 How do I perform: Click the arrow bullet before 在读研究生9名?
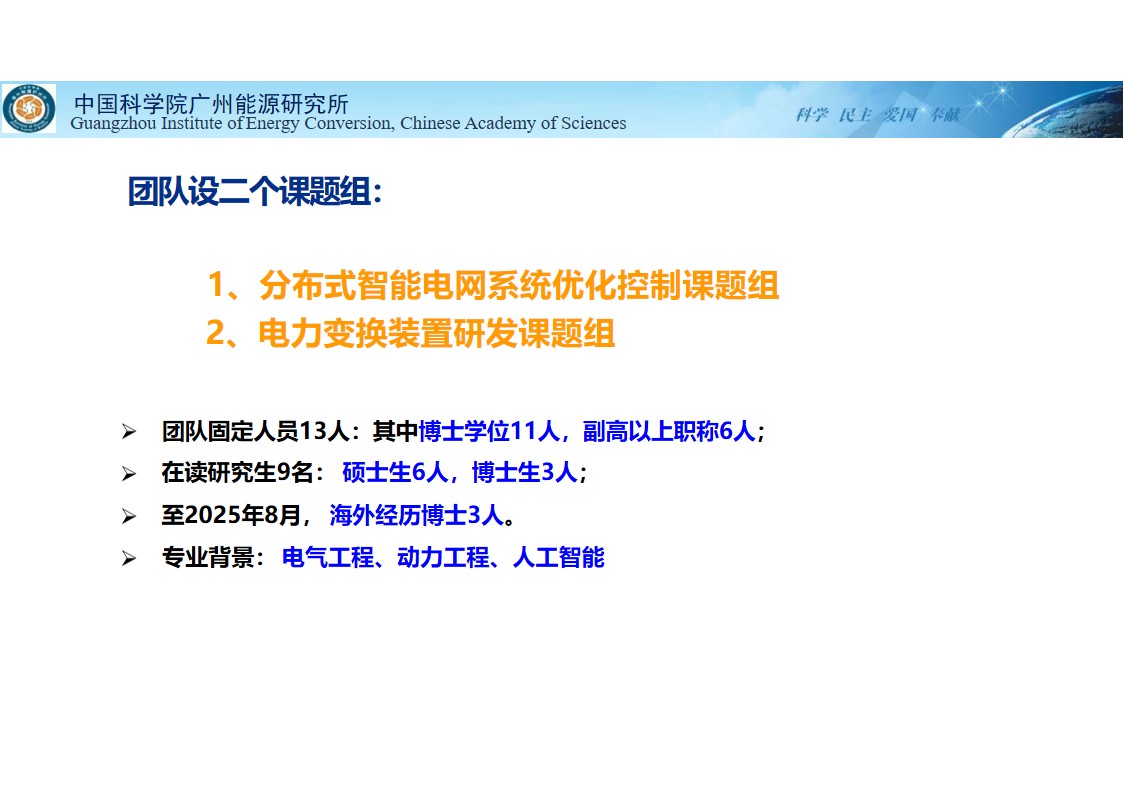pos(128,474)
